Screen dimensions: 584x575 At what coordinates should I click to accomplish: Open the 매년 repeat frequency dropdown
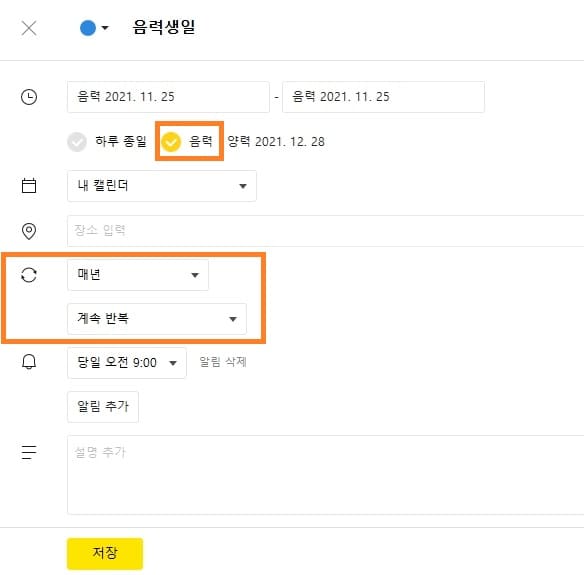pos(138,275)
